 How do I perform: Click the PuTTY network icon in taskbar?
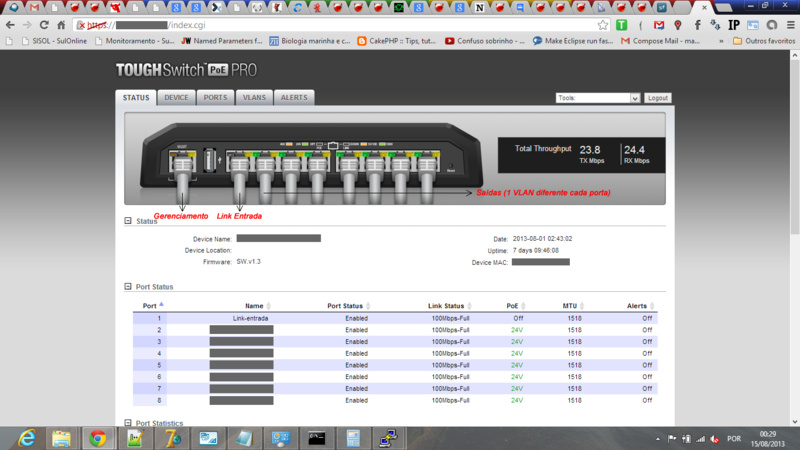[389, 438]
